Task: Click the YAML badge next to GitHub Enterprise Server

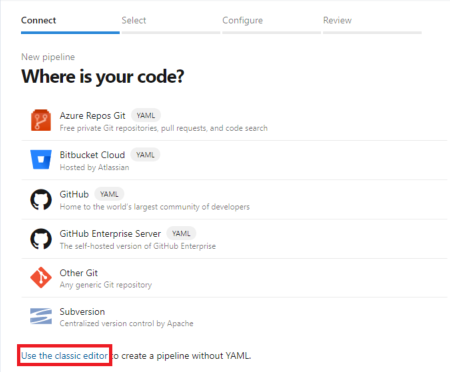Action: pos(181,234)
